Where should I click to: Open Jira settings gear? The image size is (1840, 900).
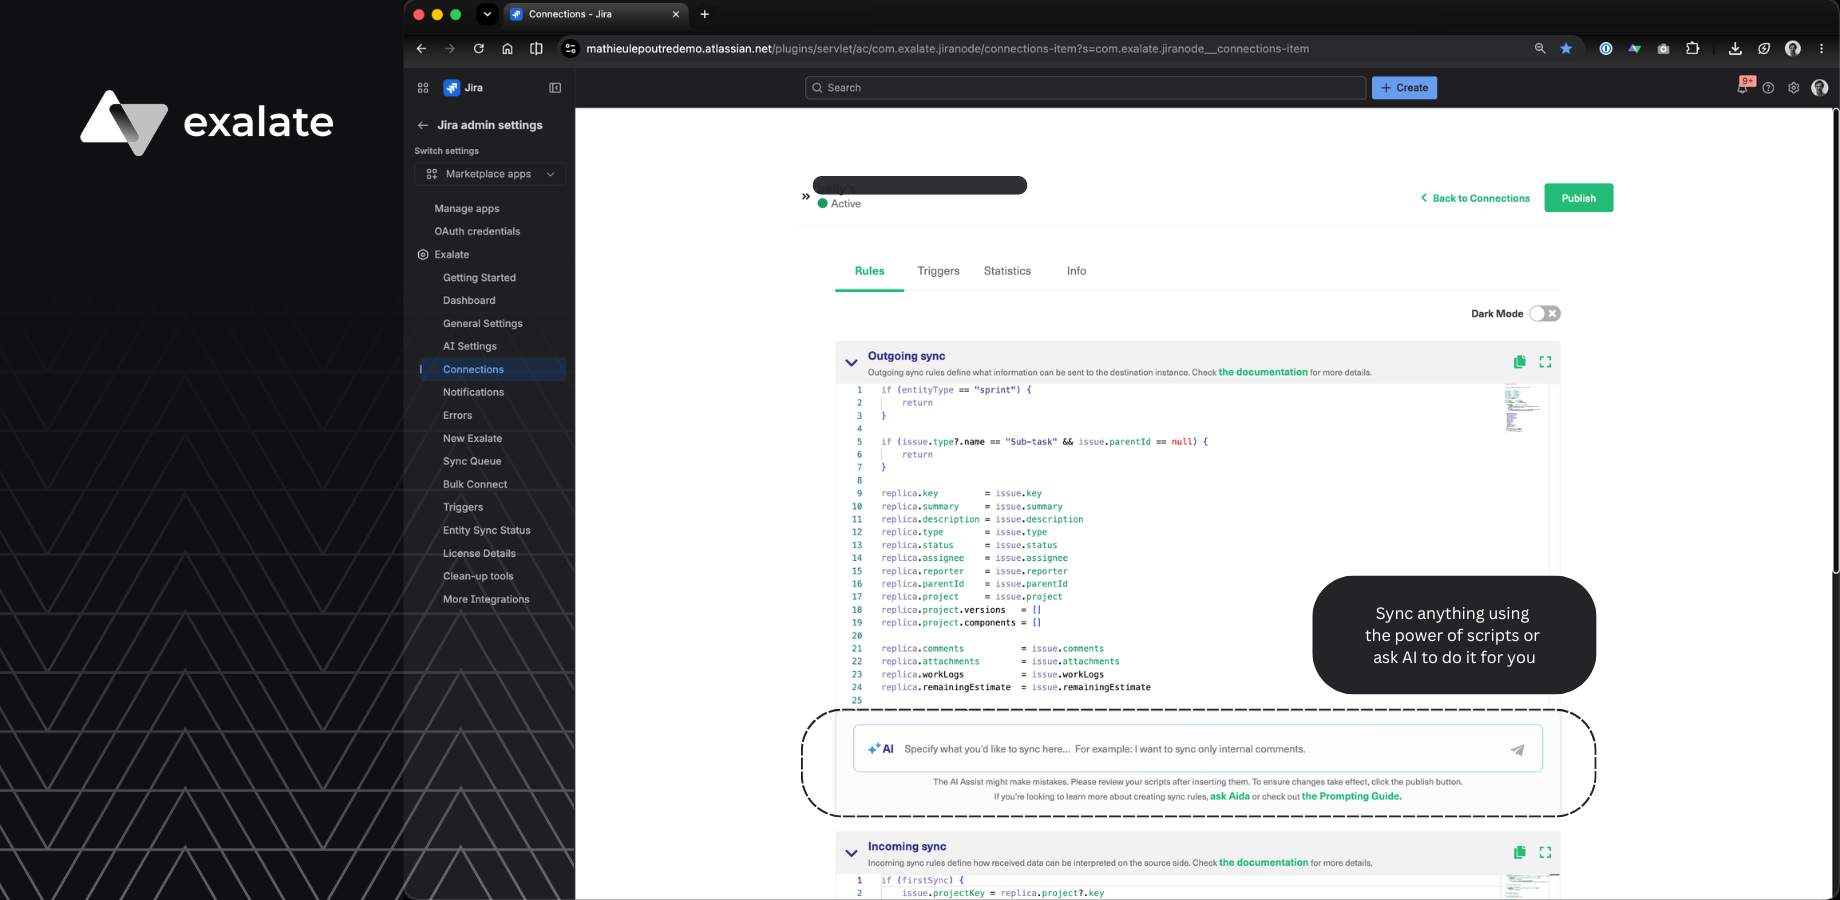point(1794,88)
